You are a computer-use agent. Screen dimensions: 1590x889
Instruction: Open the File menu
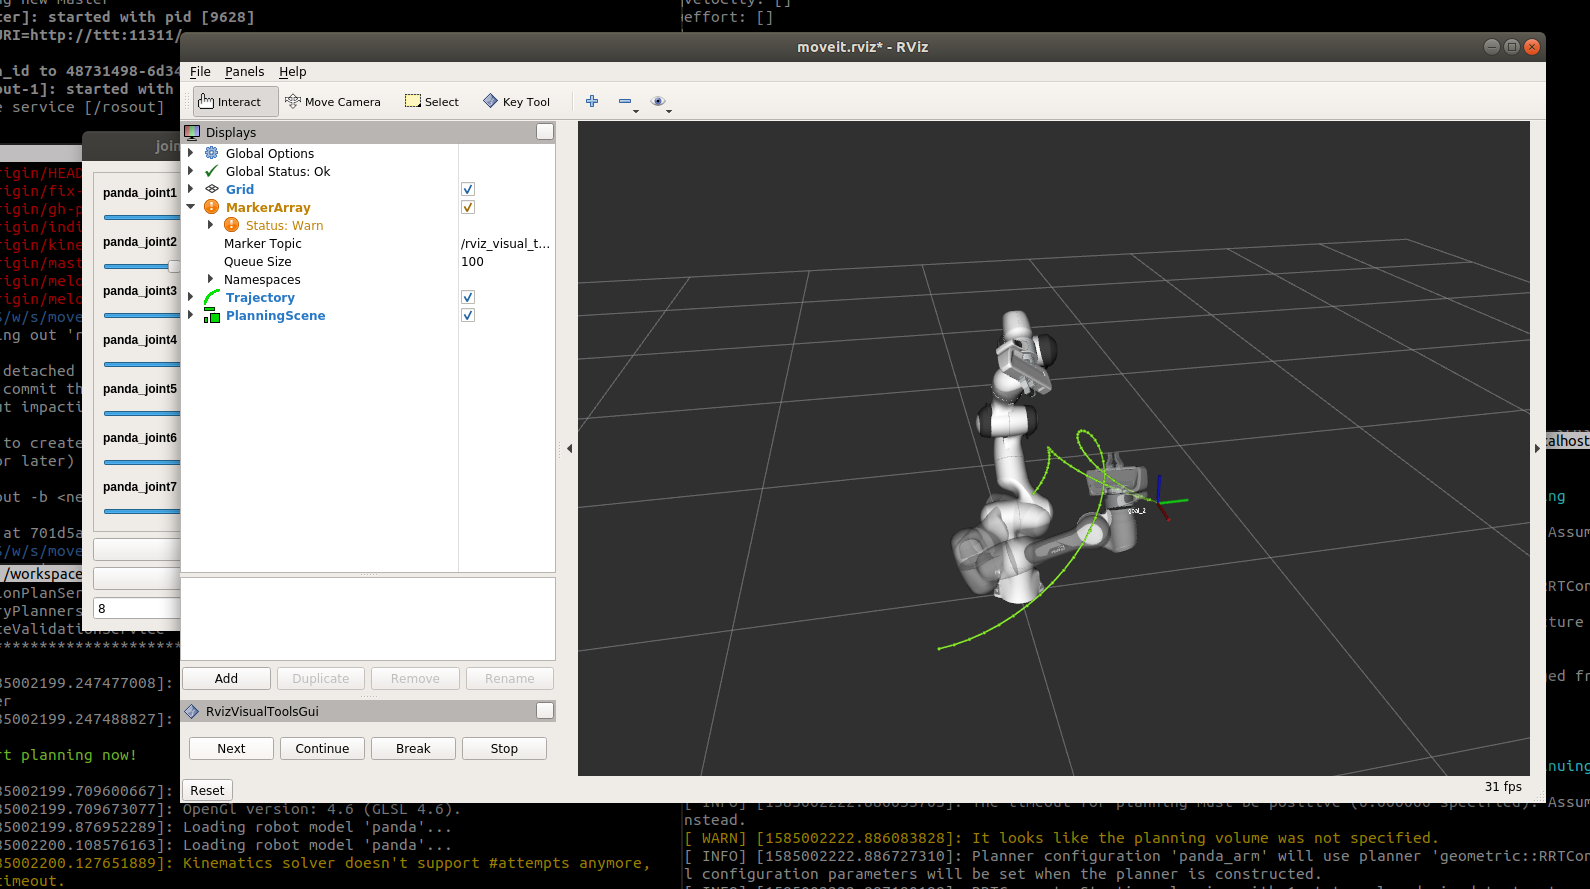click(x=200, y=72)
